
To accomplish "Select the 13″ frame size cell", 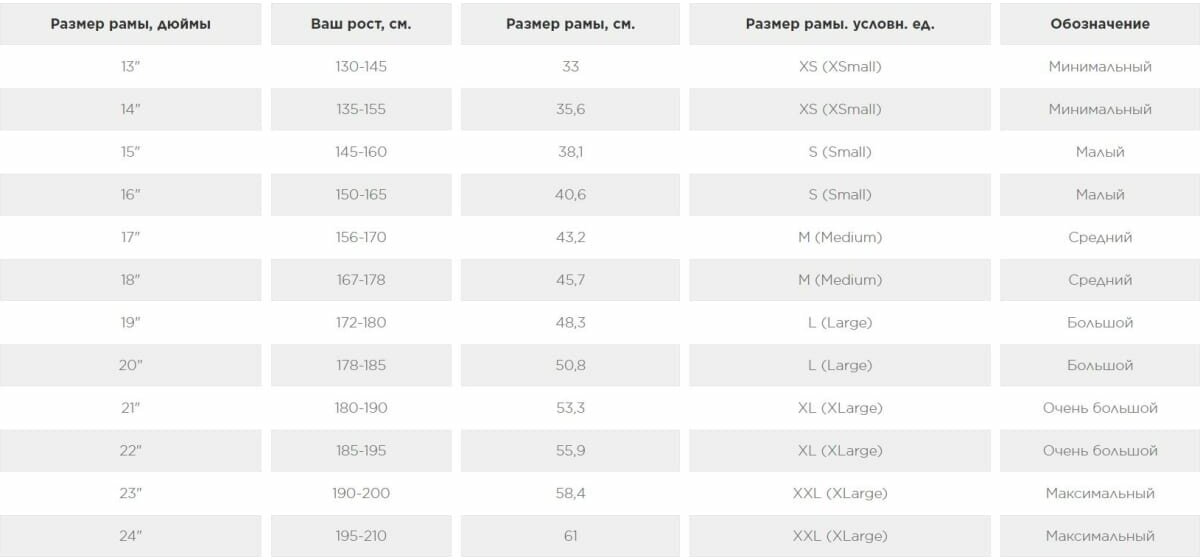I will [131, 67].
